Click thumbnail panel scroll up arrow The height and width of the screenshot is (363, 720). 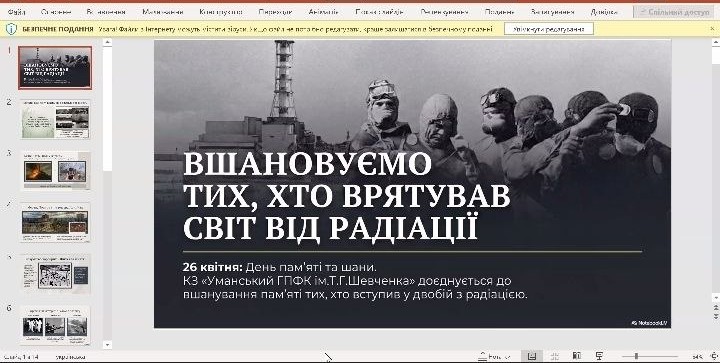click(107, 43)
